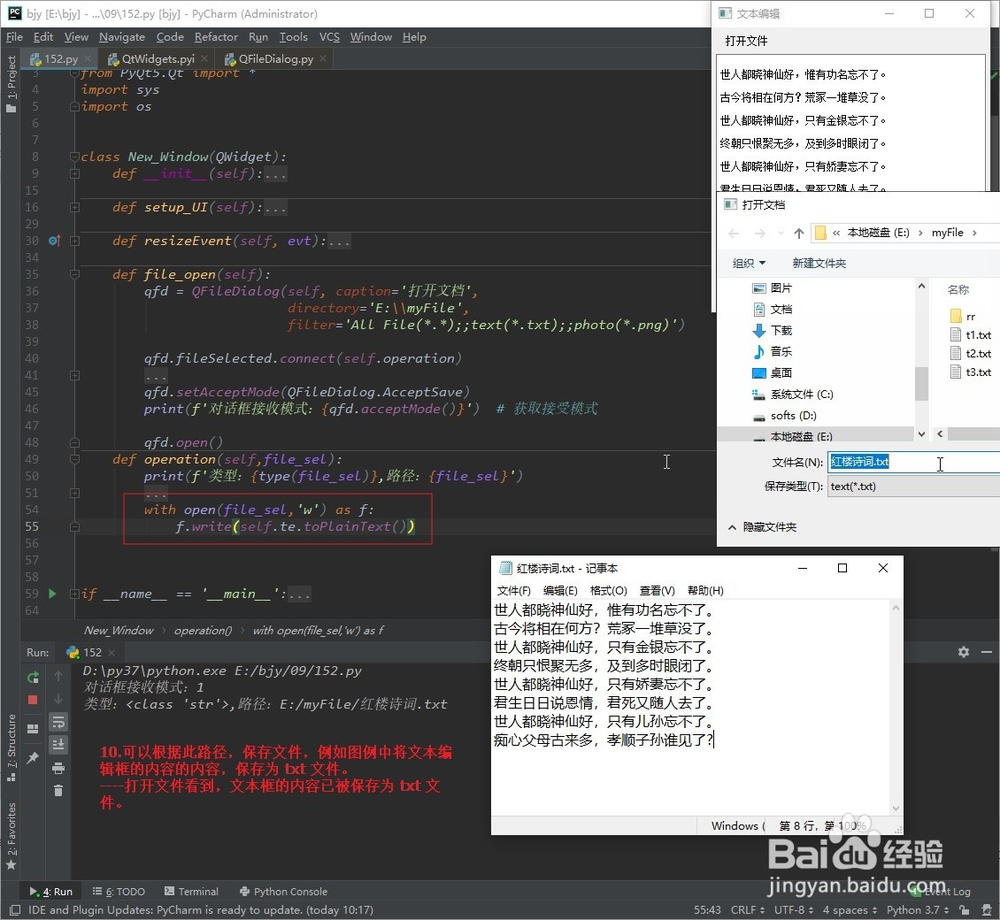Select softs (D:) drive in file dialog
The width and height of the screenshot is (1000, 920).
[x=784, y=416]
